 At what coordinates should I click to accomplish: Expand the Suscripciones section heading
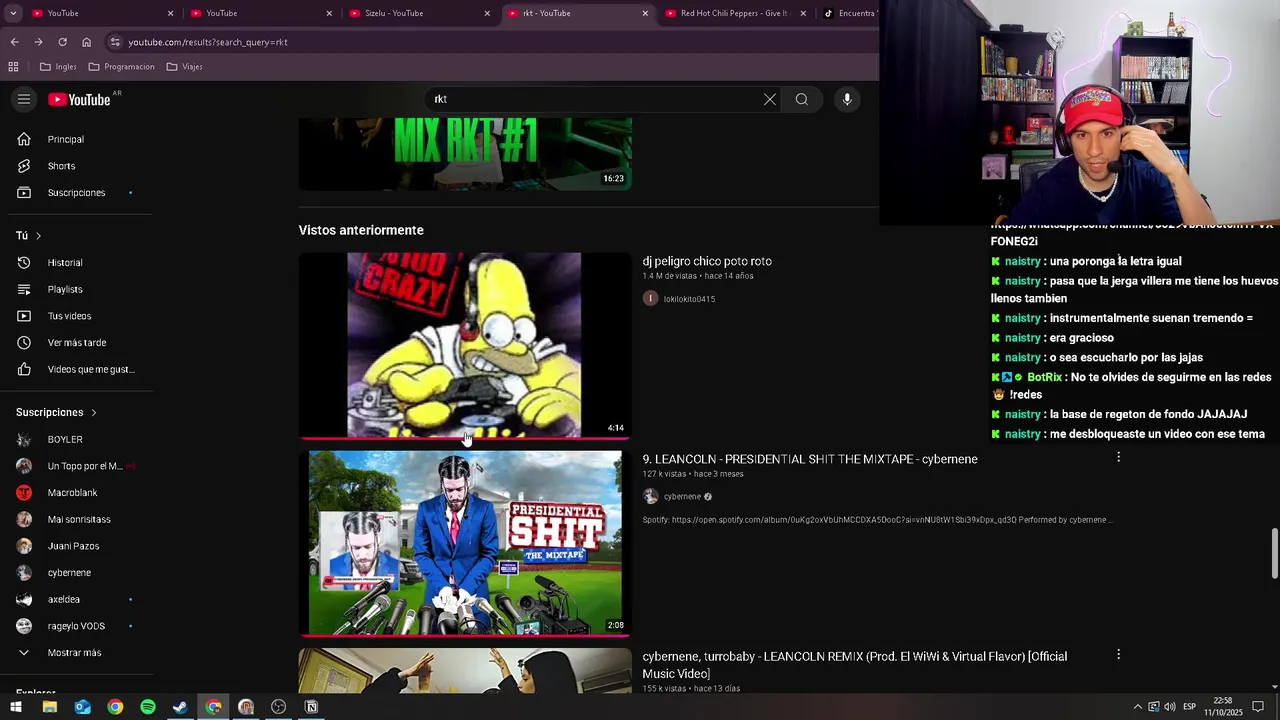click(x=57, y=412)
